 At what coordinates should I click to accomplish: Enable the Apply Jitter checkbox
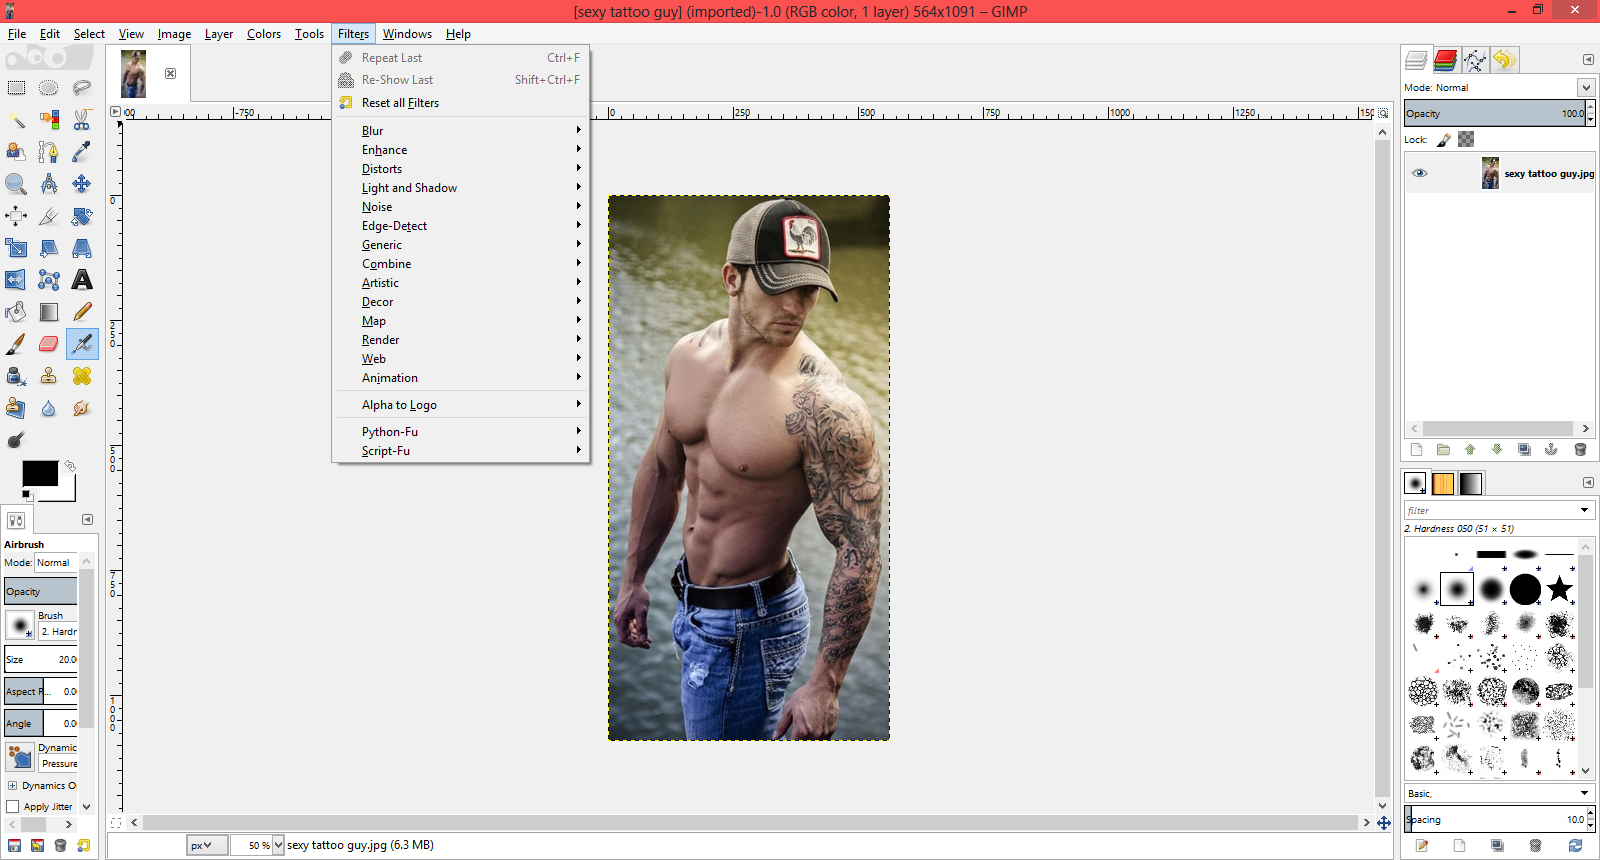click(13, 806)
